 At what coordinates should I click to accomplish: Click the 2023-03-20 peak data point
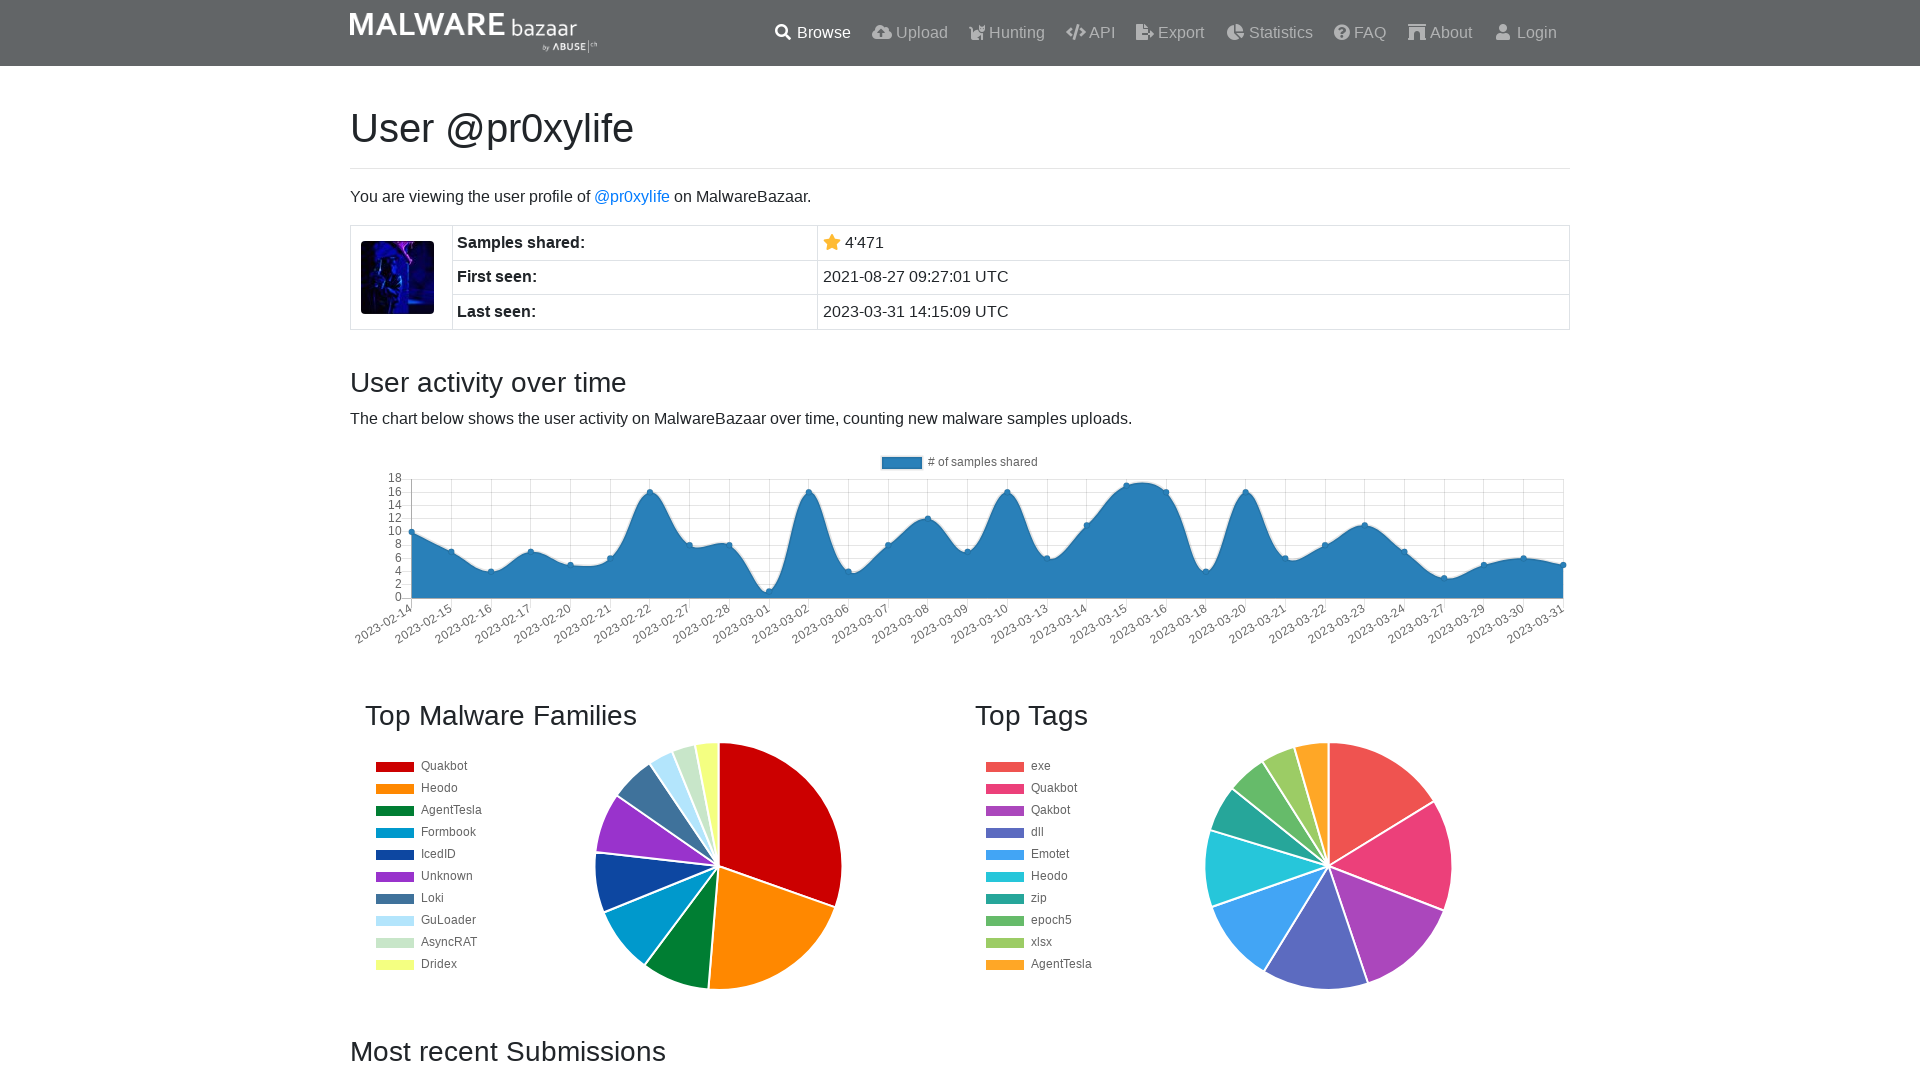pos(1245,492)
